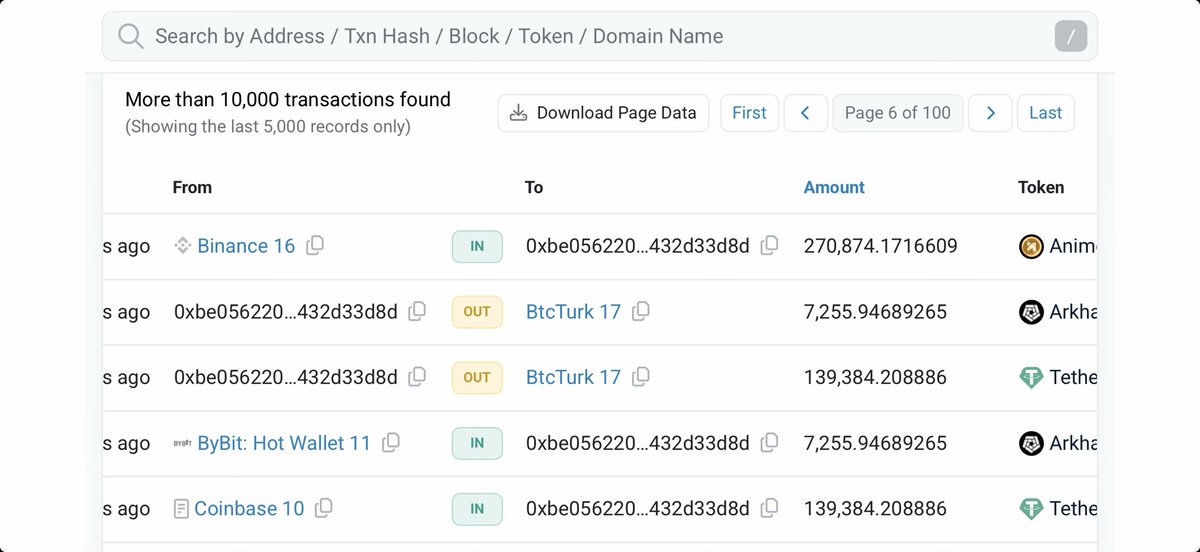
Task: Select amount 139,384.208886 in Coinbase row
Action: (x=875, y=509)
